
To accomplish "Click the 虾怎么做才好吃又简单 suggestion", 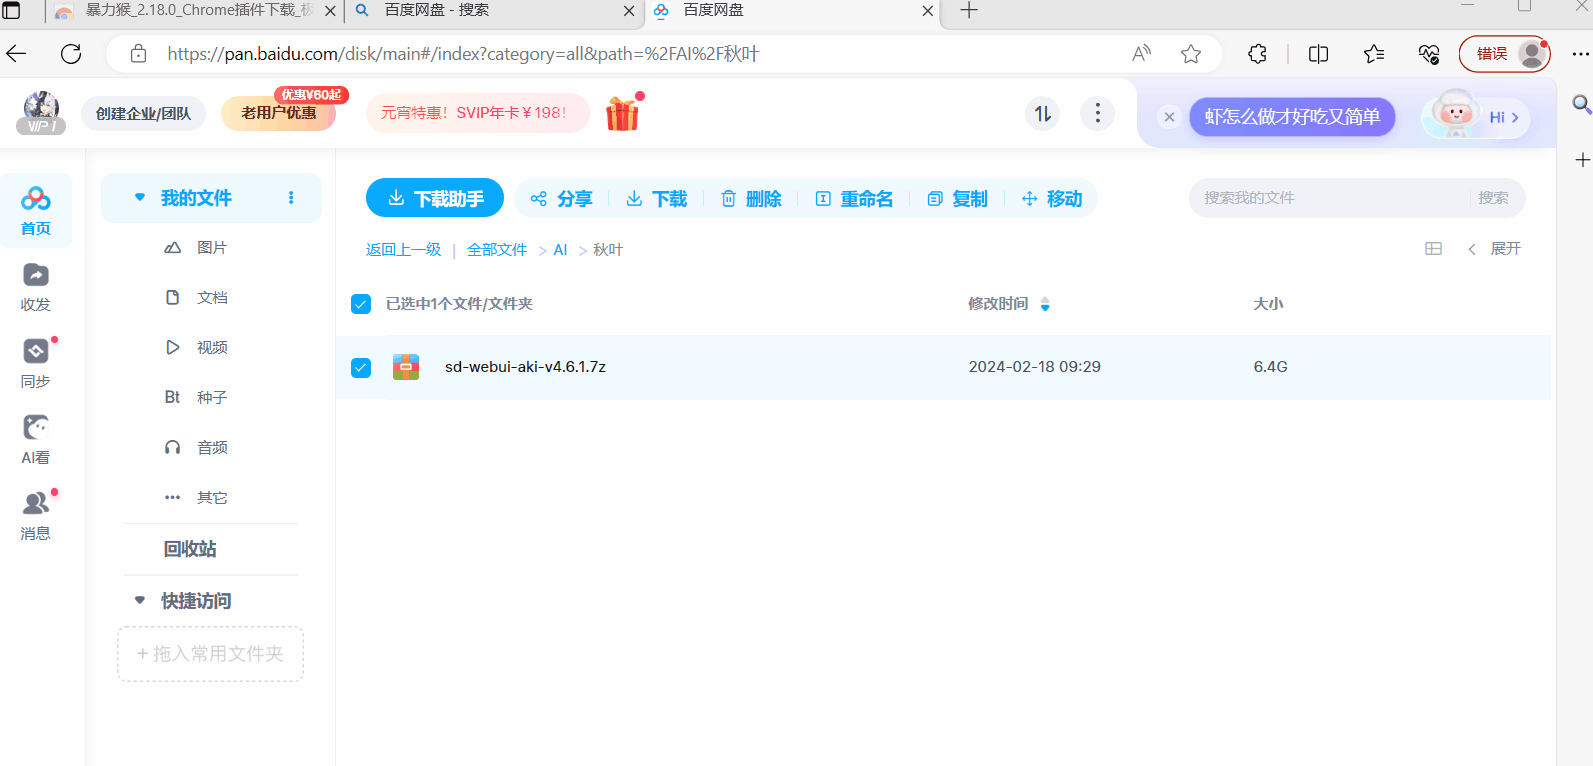I will pyautogui.click(x=1292, y=117).
